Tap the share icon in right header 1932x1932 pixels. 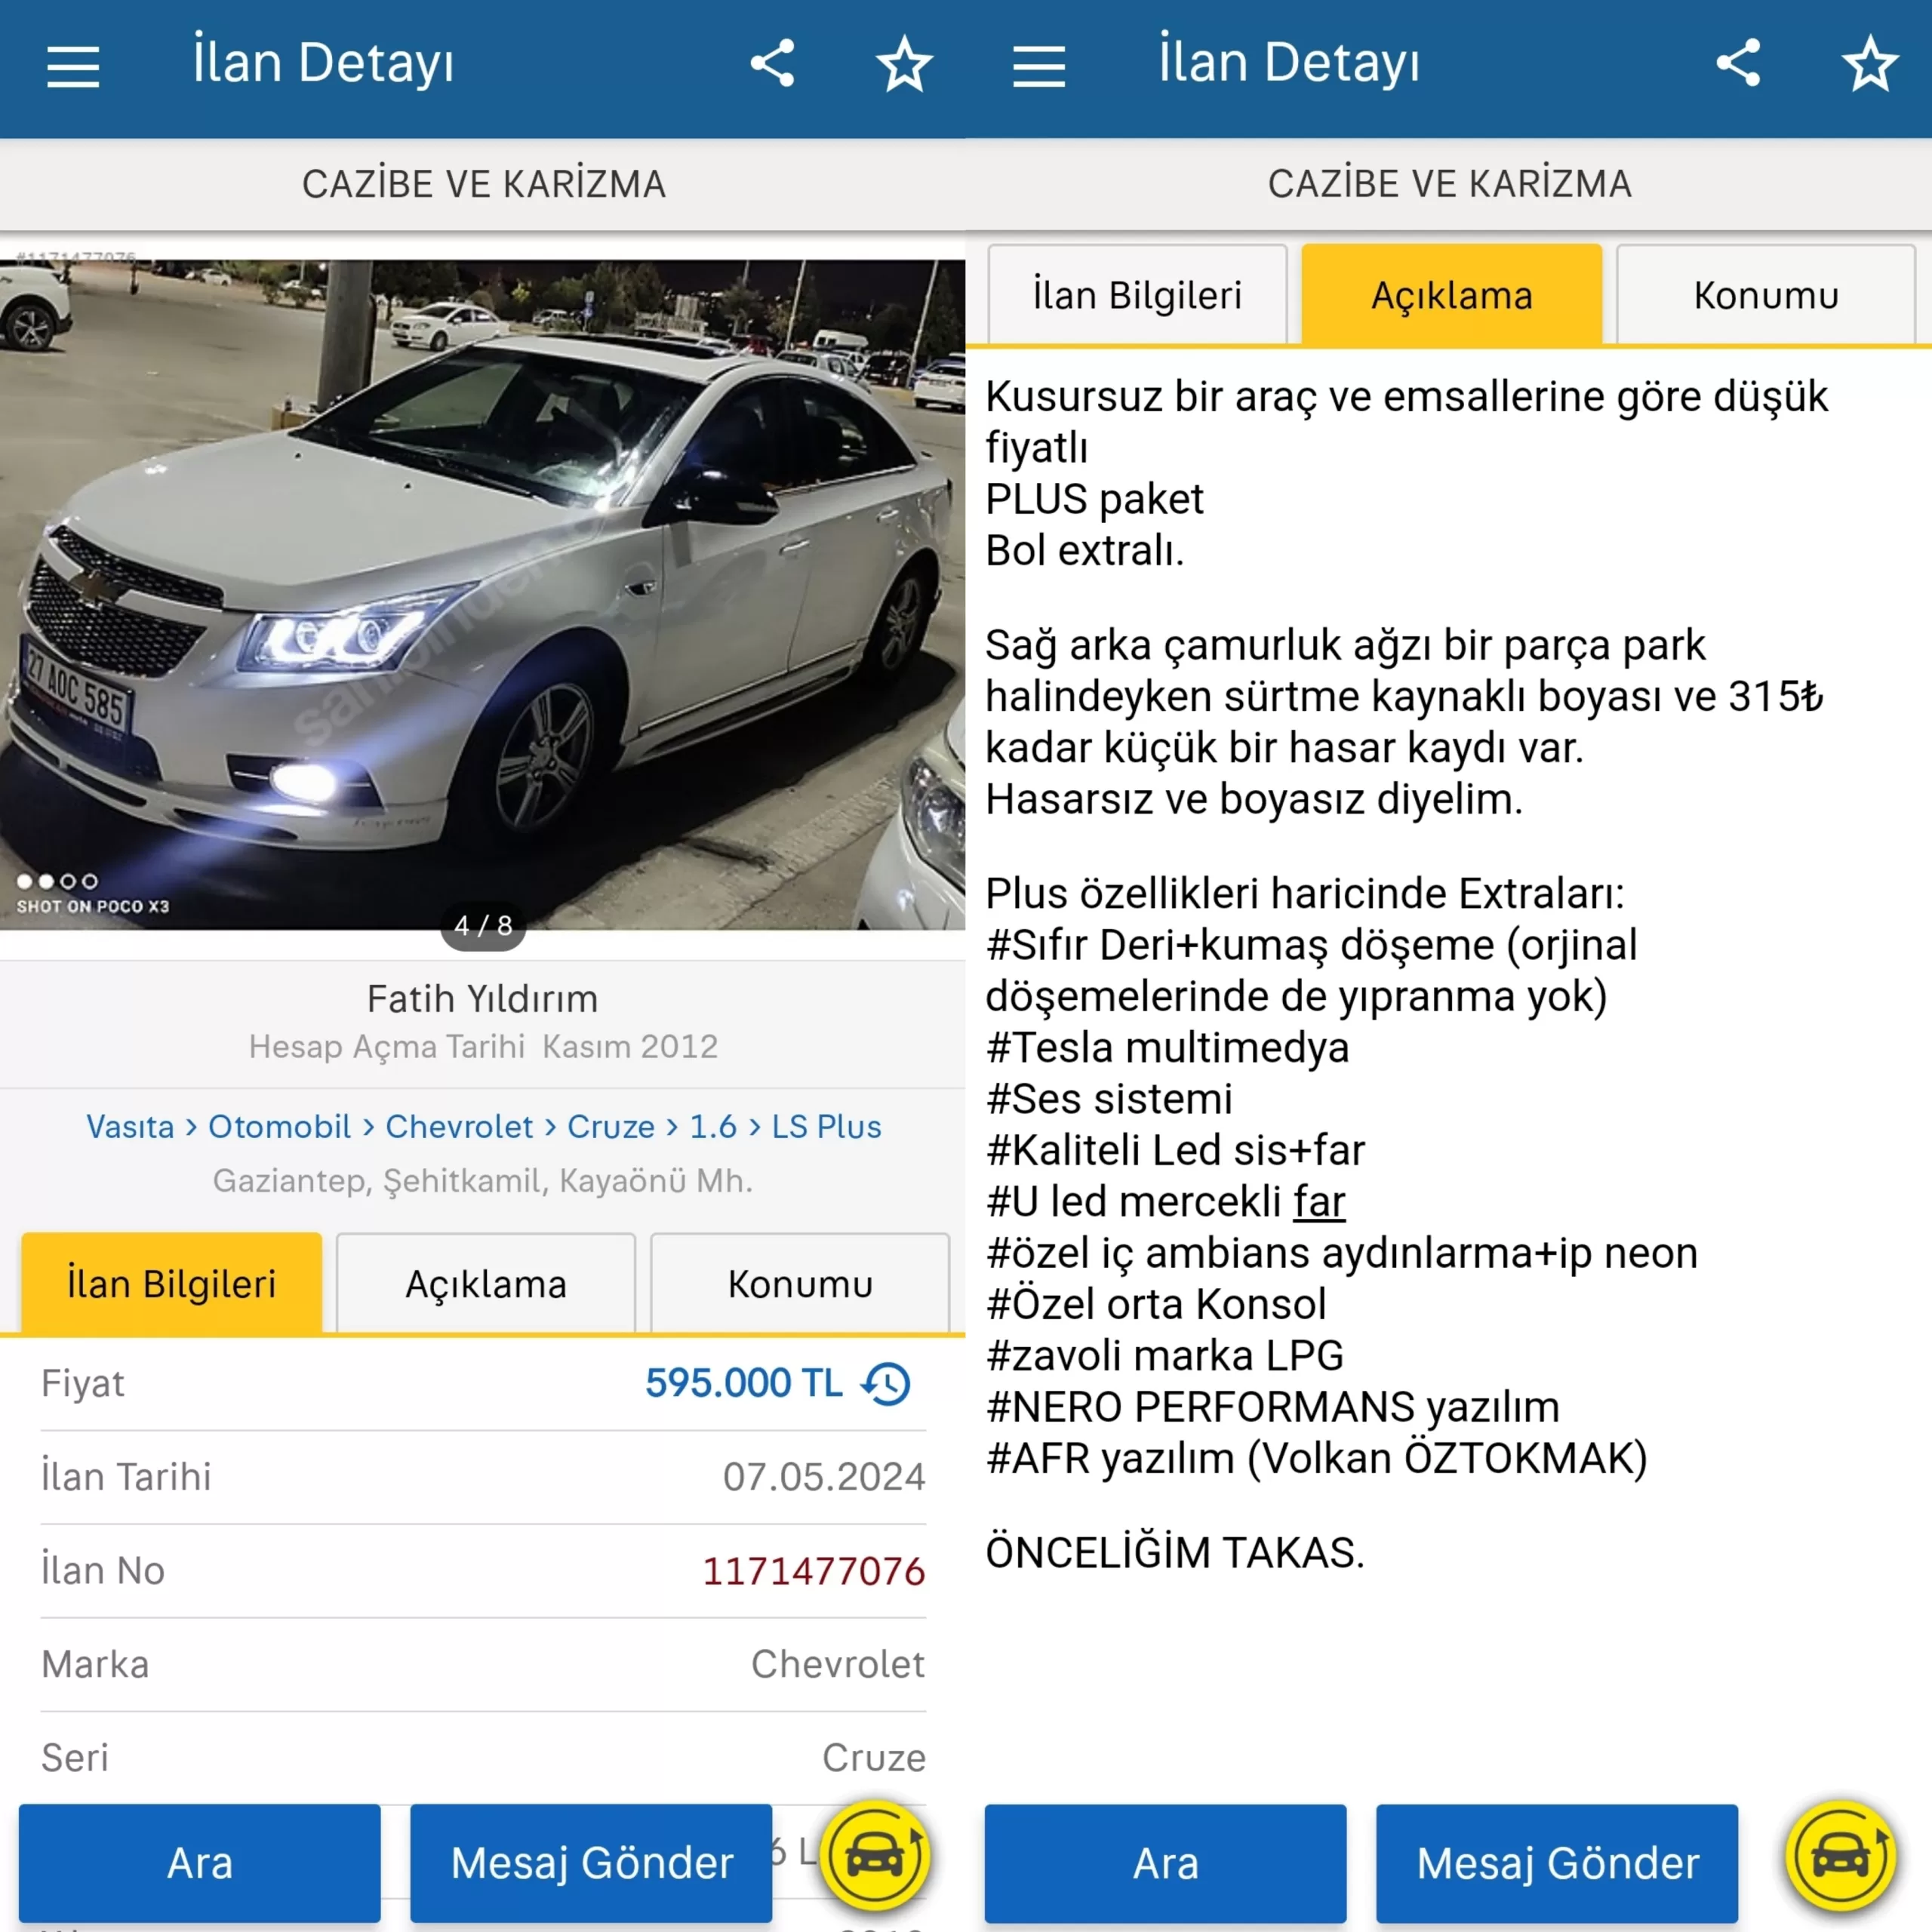click(1738, 63)
